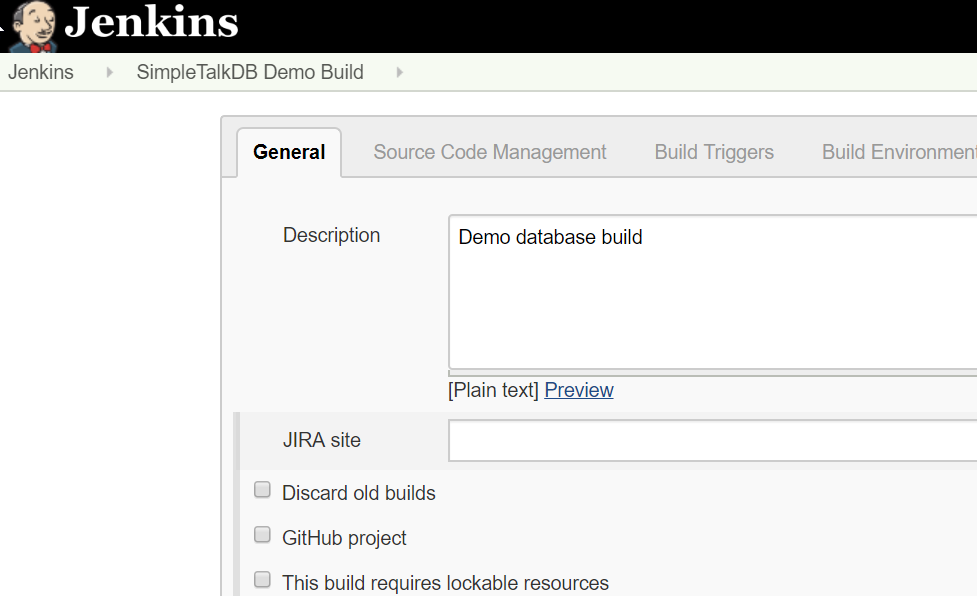
Task: Enable the lockable resources checkbox
Action: pyautogui.click(x=261, y=579)
